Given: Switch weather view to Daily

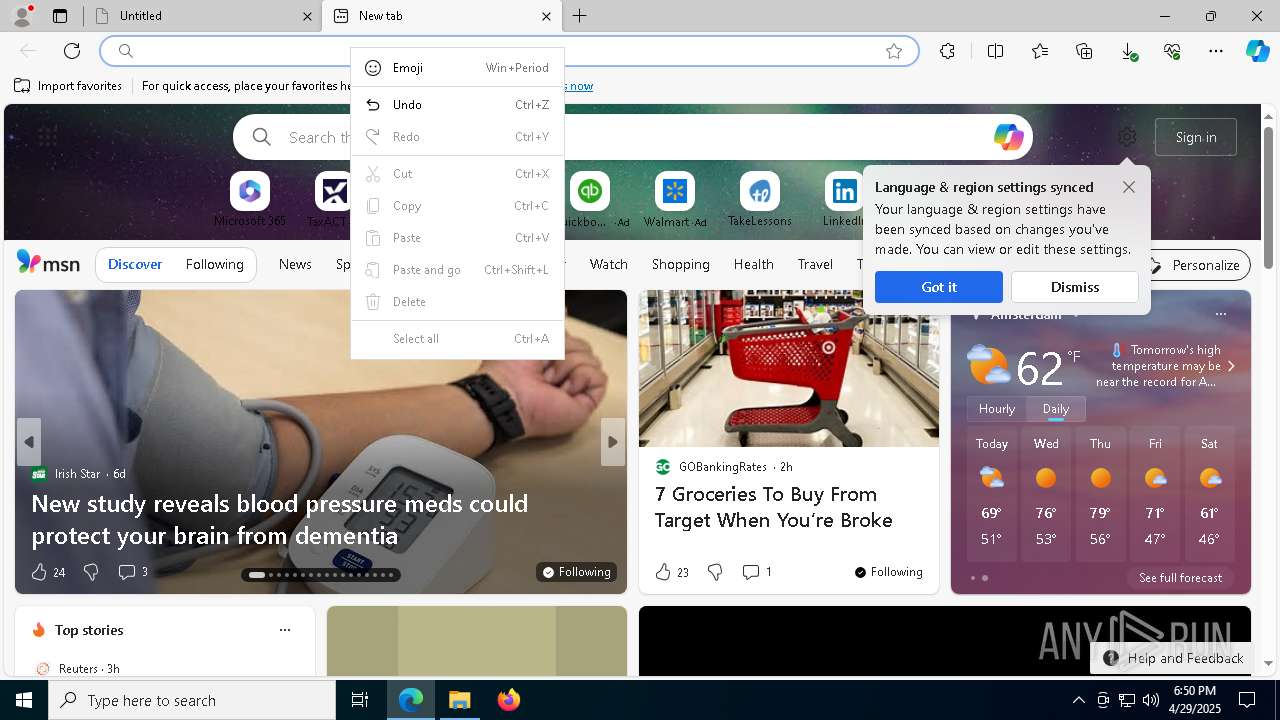Looking at the screenshot, I should [1056, 409].
